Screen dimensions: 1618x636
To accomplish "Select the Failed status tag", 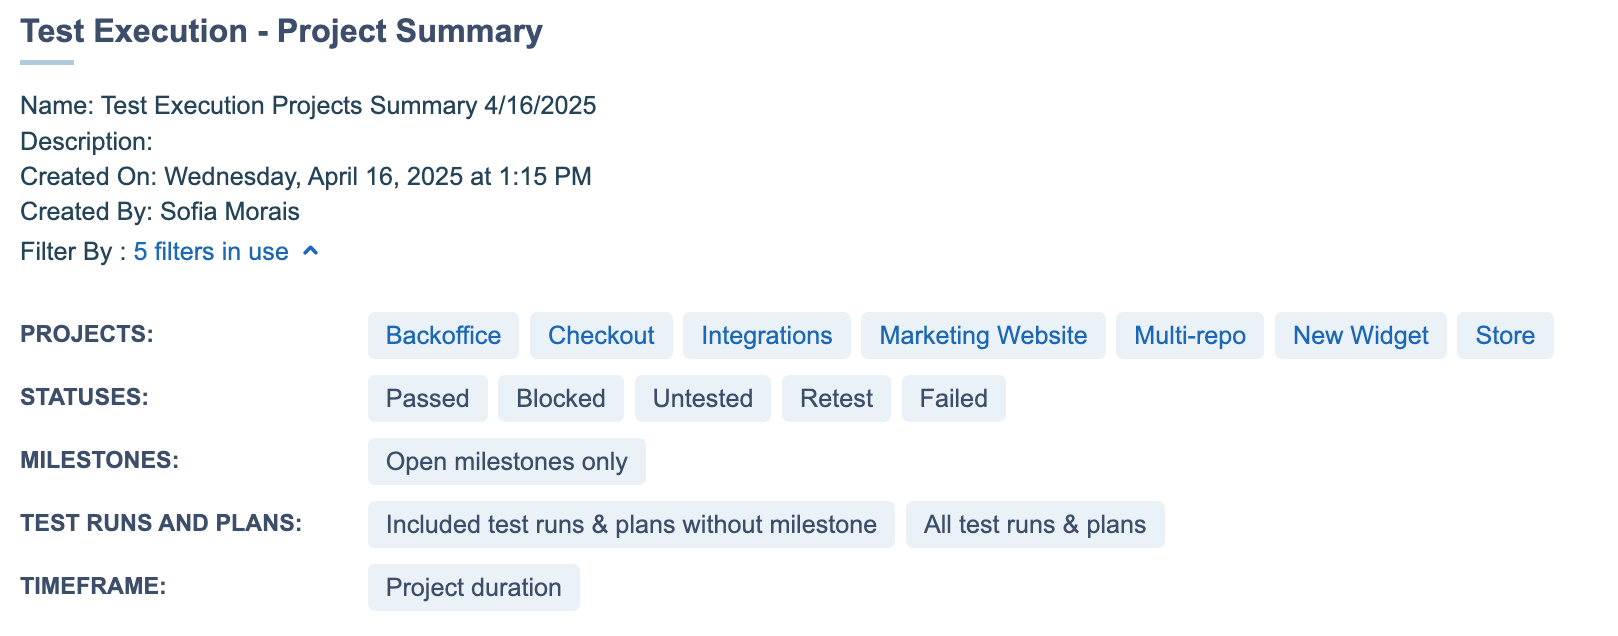I will 953,399.
